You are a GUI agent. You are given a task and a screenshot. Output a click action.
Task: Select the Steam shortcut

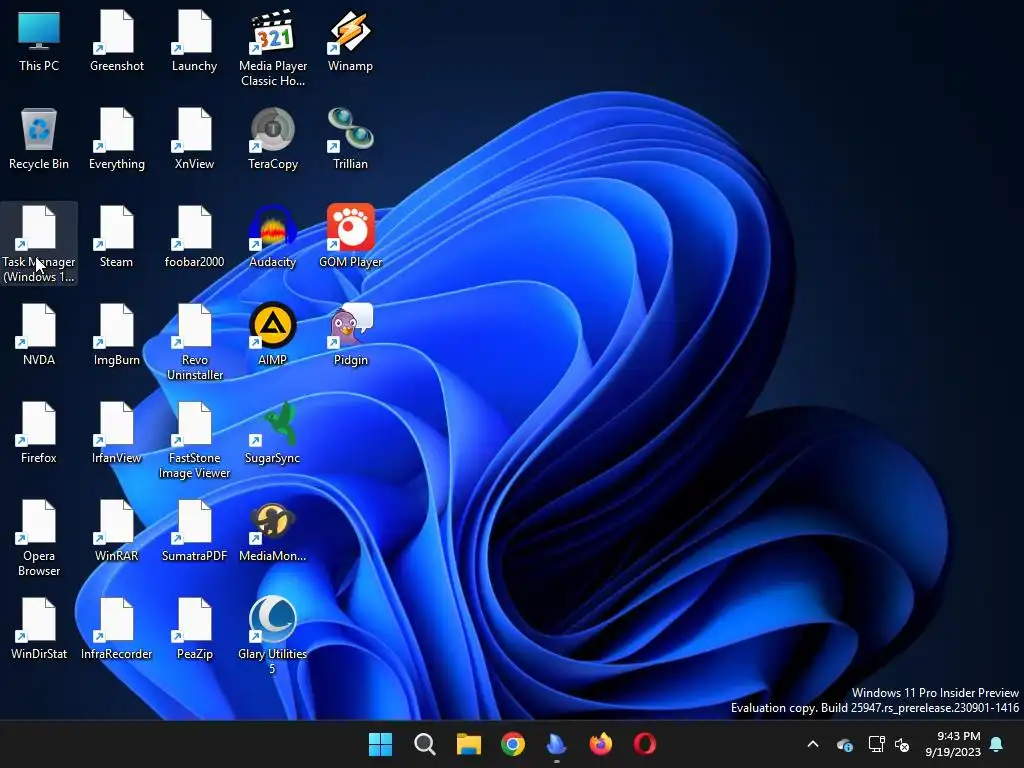tap(117, 236)
